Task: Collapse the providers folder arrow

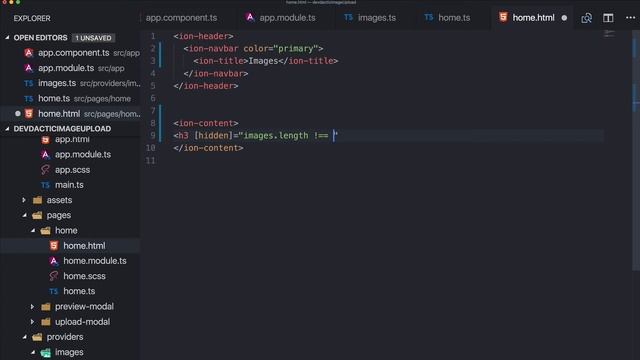Action: (24, 337)
